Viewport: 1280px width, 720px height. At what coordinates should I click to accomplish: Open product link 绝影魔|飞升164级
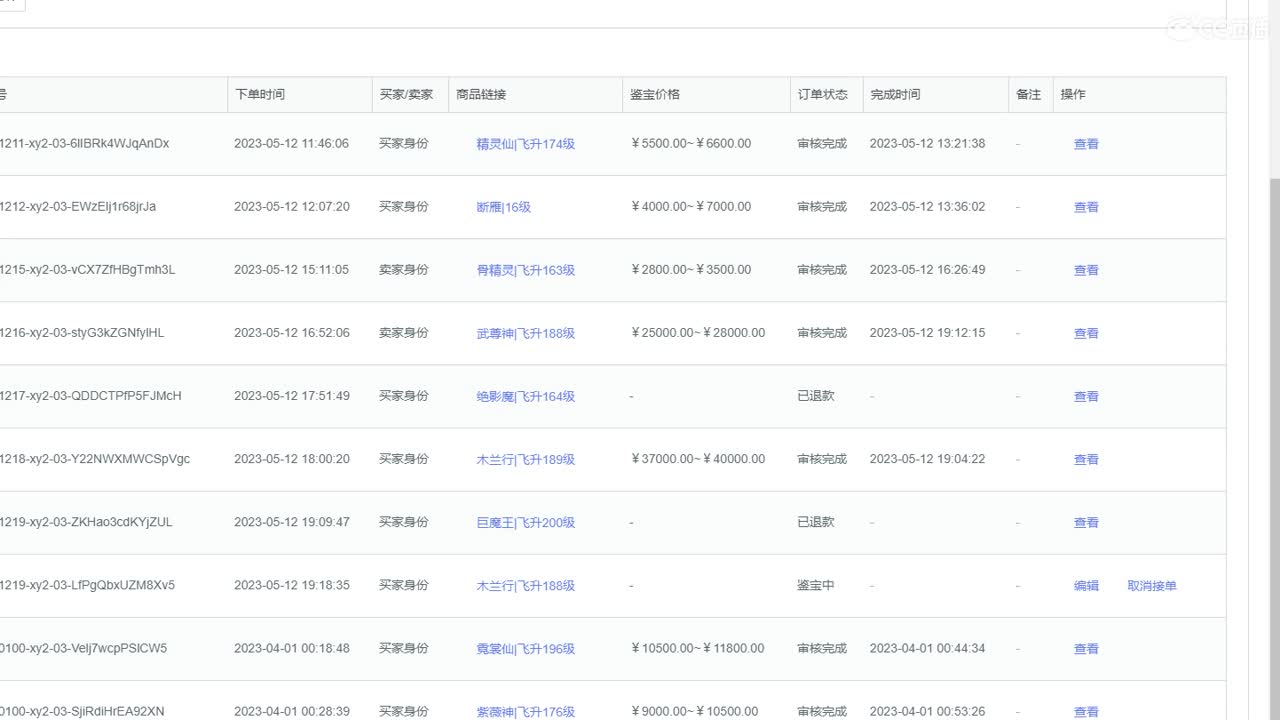click(x=525, y=396)
